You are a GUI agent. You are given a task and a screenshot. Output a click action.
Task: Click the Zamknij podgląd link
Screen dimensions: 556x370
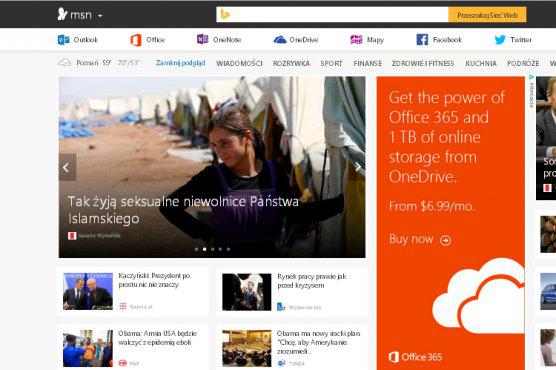click(180, 63)
